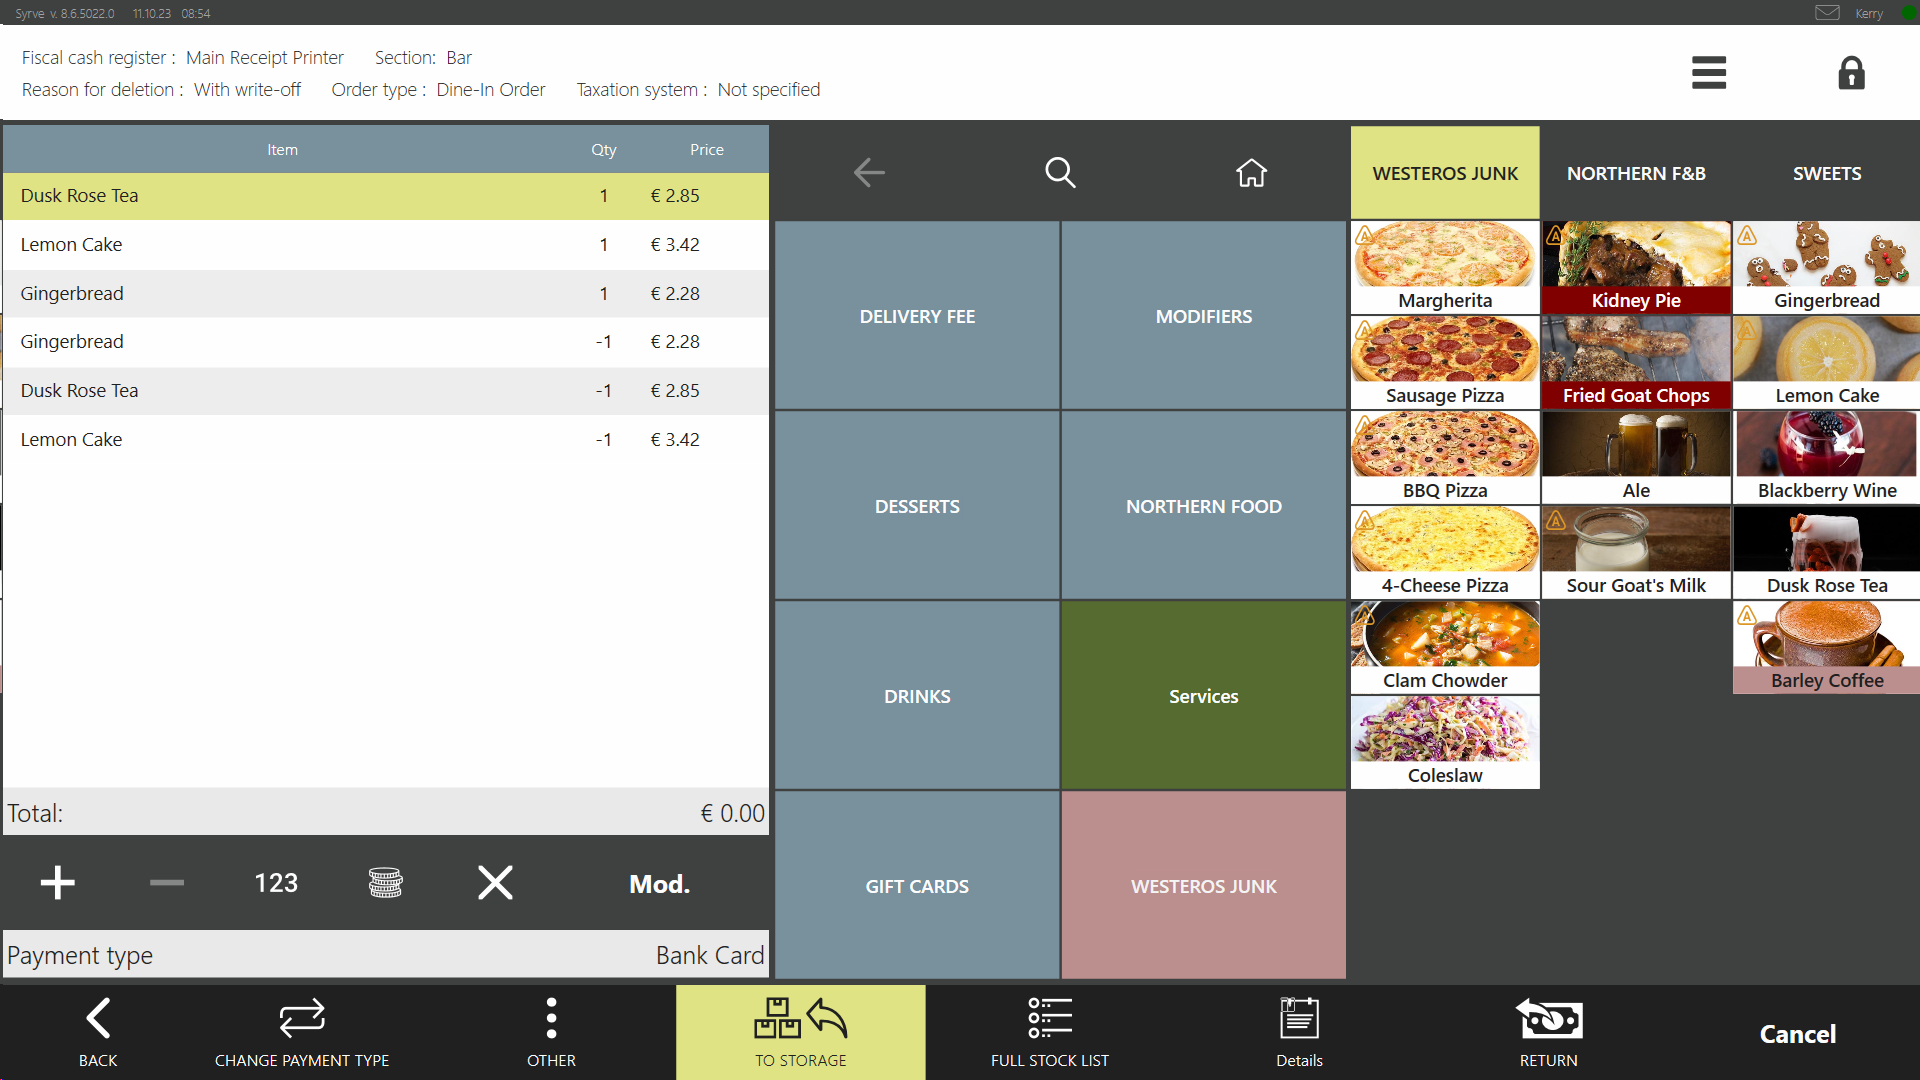Select the Lemon Cake row with quantity -1
This screenshot has width=1920, height=1080.
(385, 440)
